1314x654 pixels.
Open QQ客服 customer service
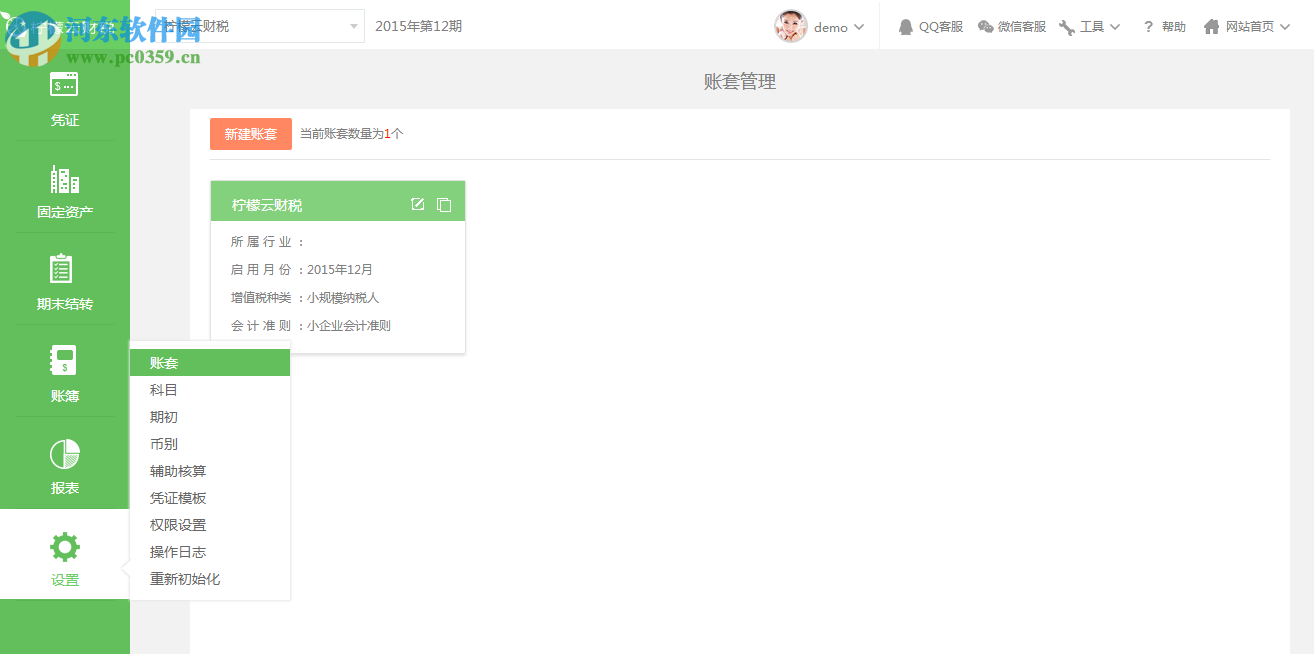click(x=930, y=26)
